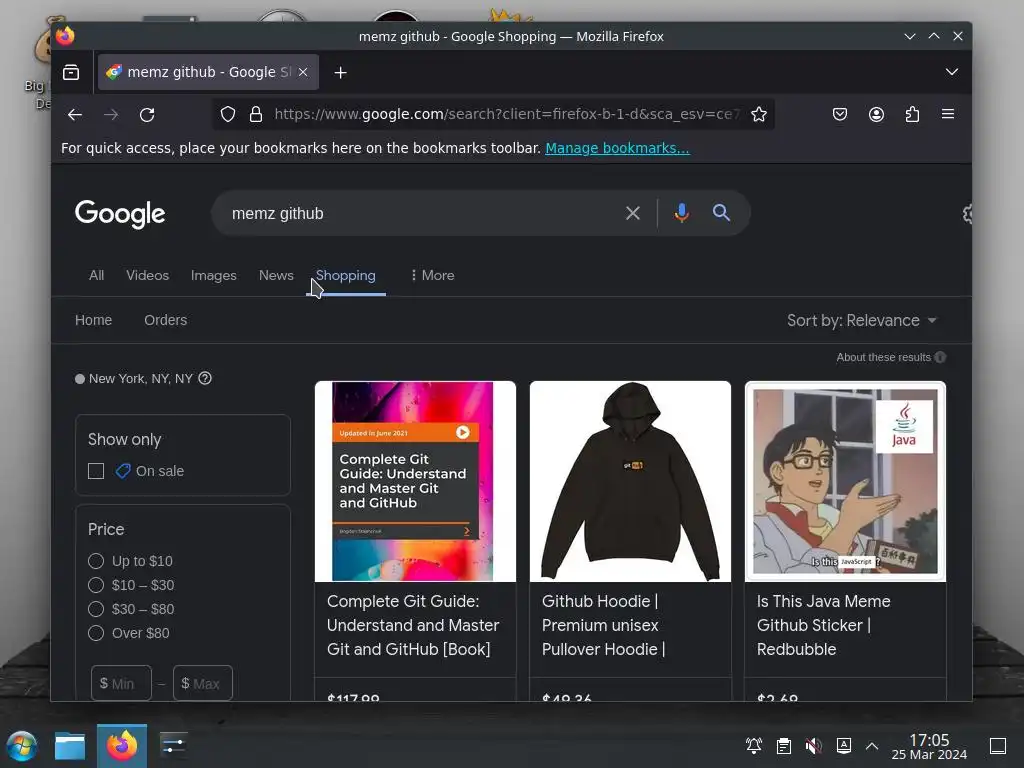The height and width of the screenshot is (768, 1024).
Task: Open the clipboard tray icon
Action: pos(784,745)
